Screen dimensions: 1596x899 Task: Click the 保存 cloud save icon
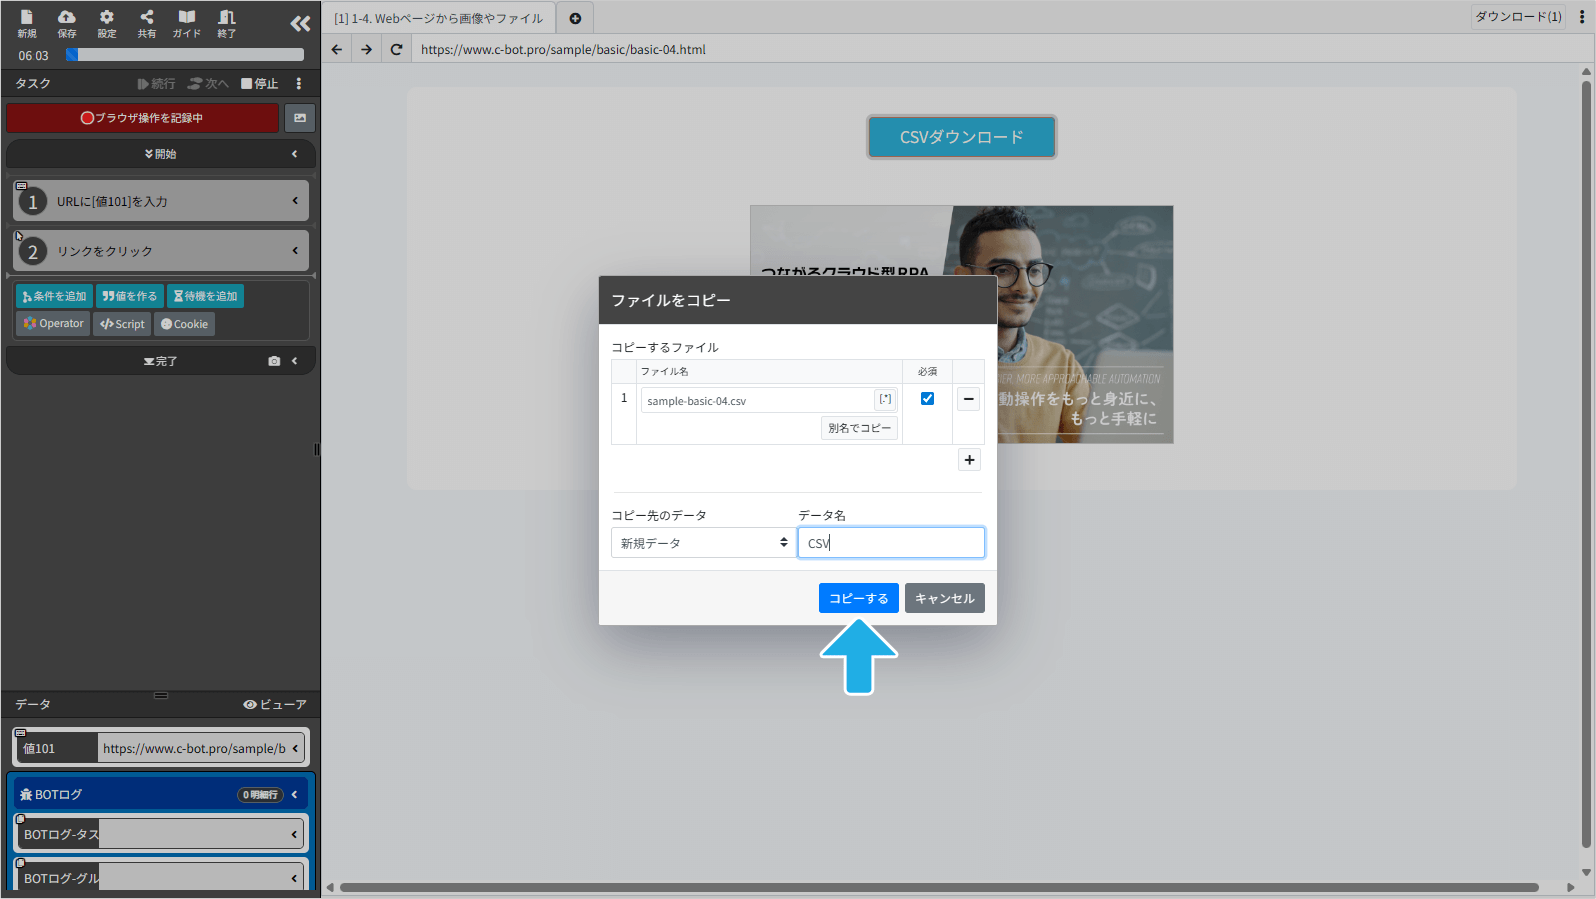click(67, 23)
